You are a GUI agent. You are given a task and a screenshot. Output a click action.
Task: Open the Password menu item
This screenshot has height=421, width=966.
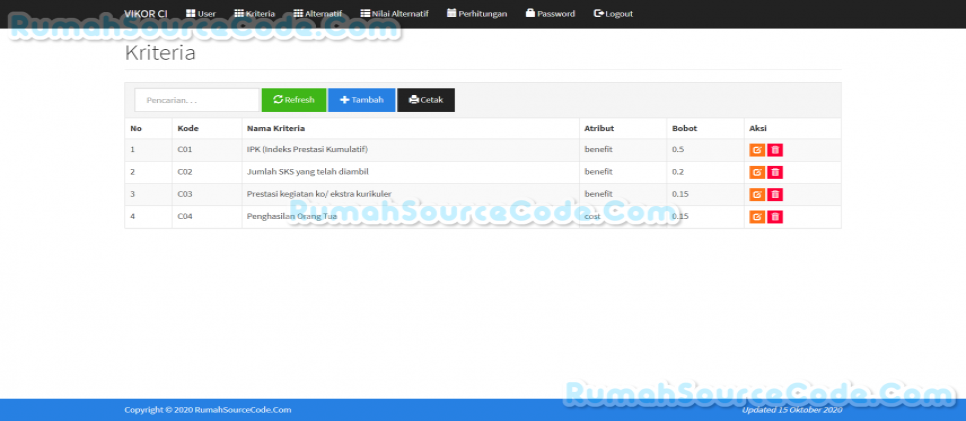pos(550,14)
